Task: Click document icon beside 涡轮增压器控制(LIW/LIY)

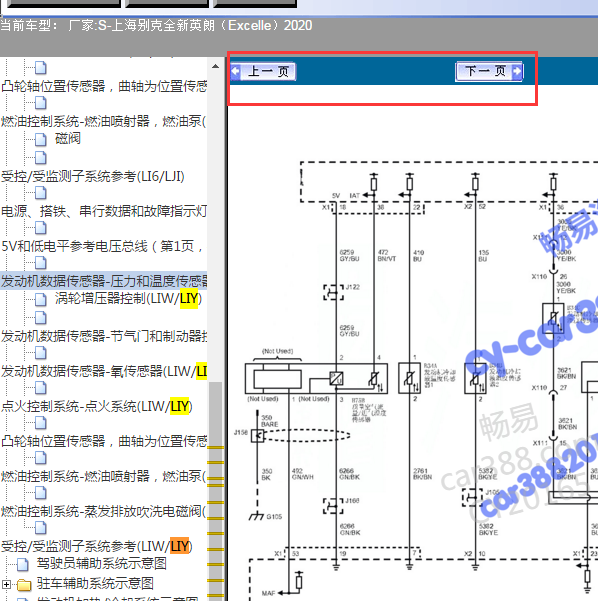Action: coord(41,299)
